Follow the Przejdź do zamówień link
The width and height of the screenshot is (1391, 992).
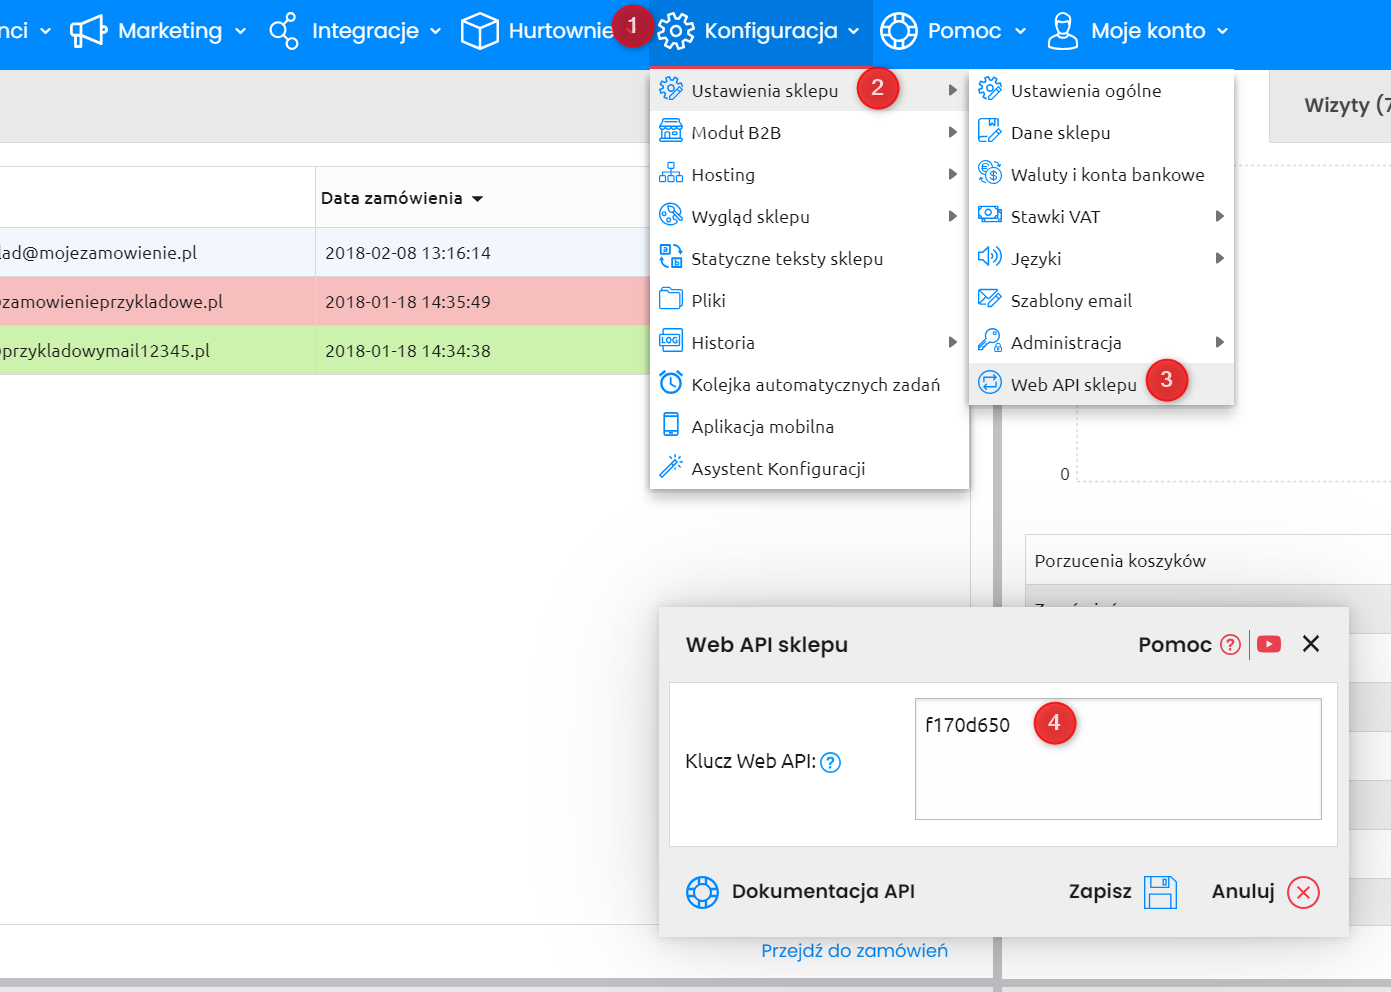tap(854, 951)
